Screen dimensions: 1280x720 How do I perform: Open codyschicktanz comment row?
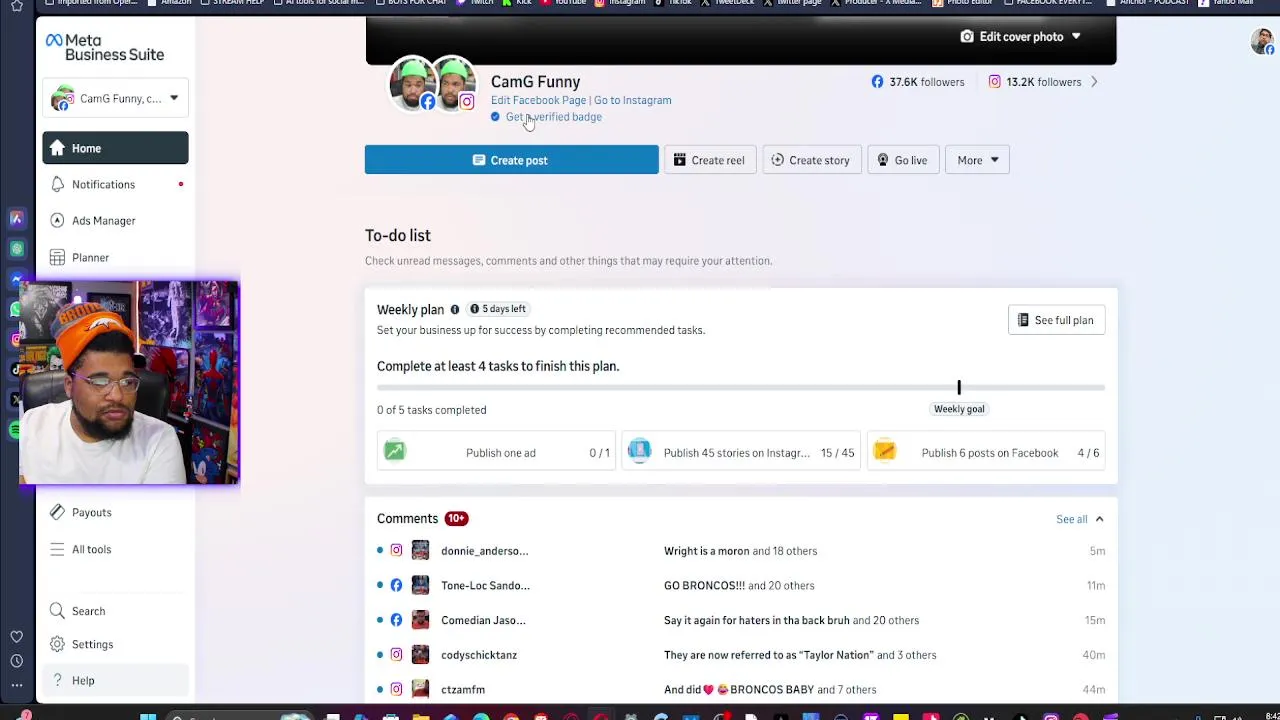(x=741, y=655)
